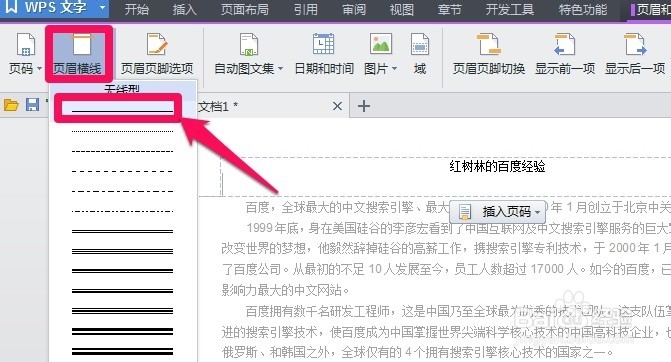Select the fine dotted line style
Screen dimensions: 671x362
tap(122, 131)
